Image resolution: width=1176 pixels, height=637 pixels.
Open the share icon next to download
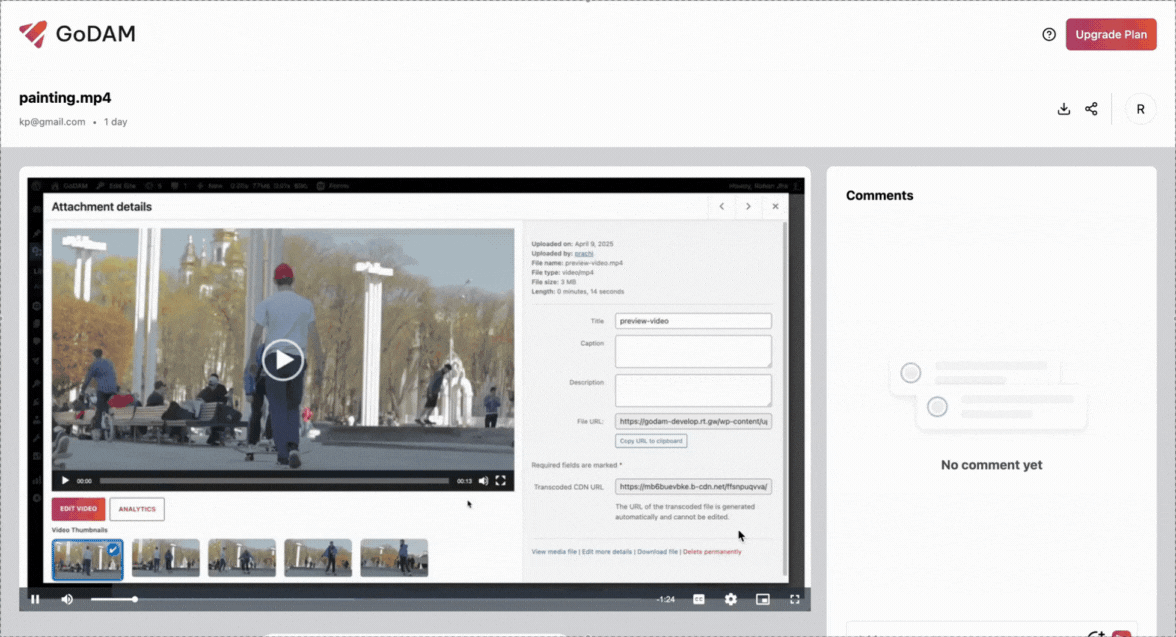coord(1091,109)
